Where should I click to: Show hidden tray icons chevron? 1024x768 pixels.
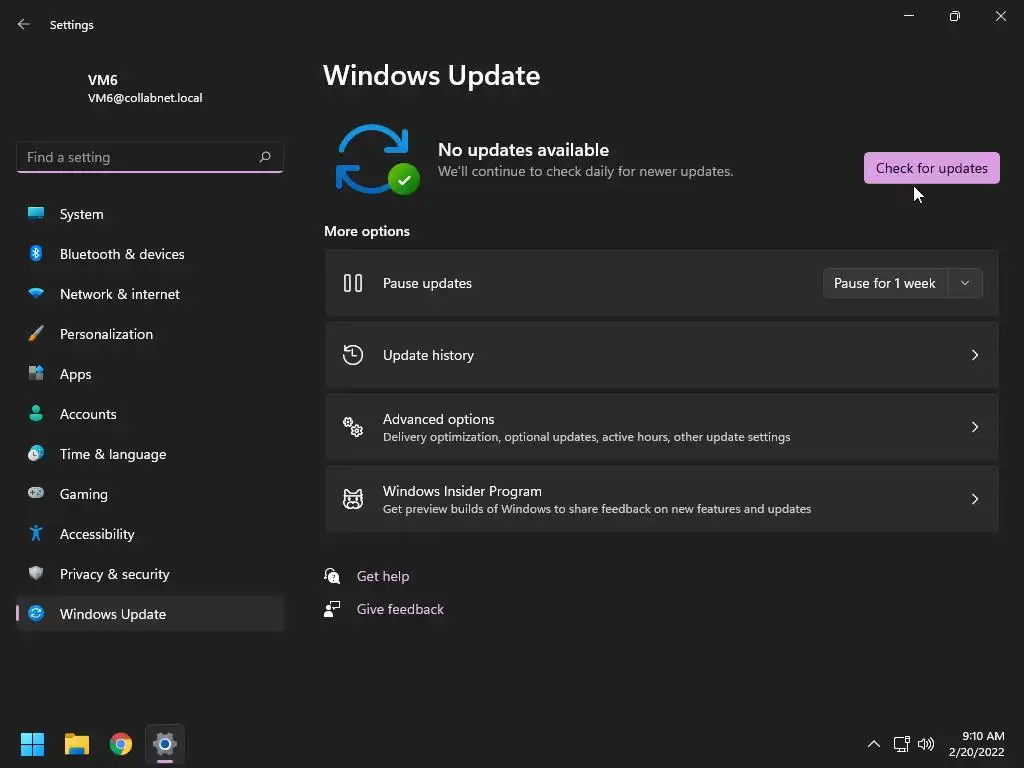[x=874, y=744]
